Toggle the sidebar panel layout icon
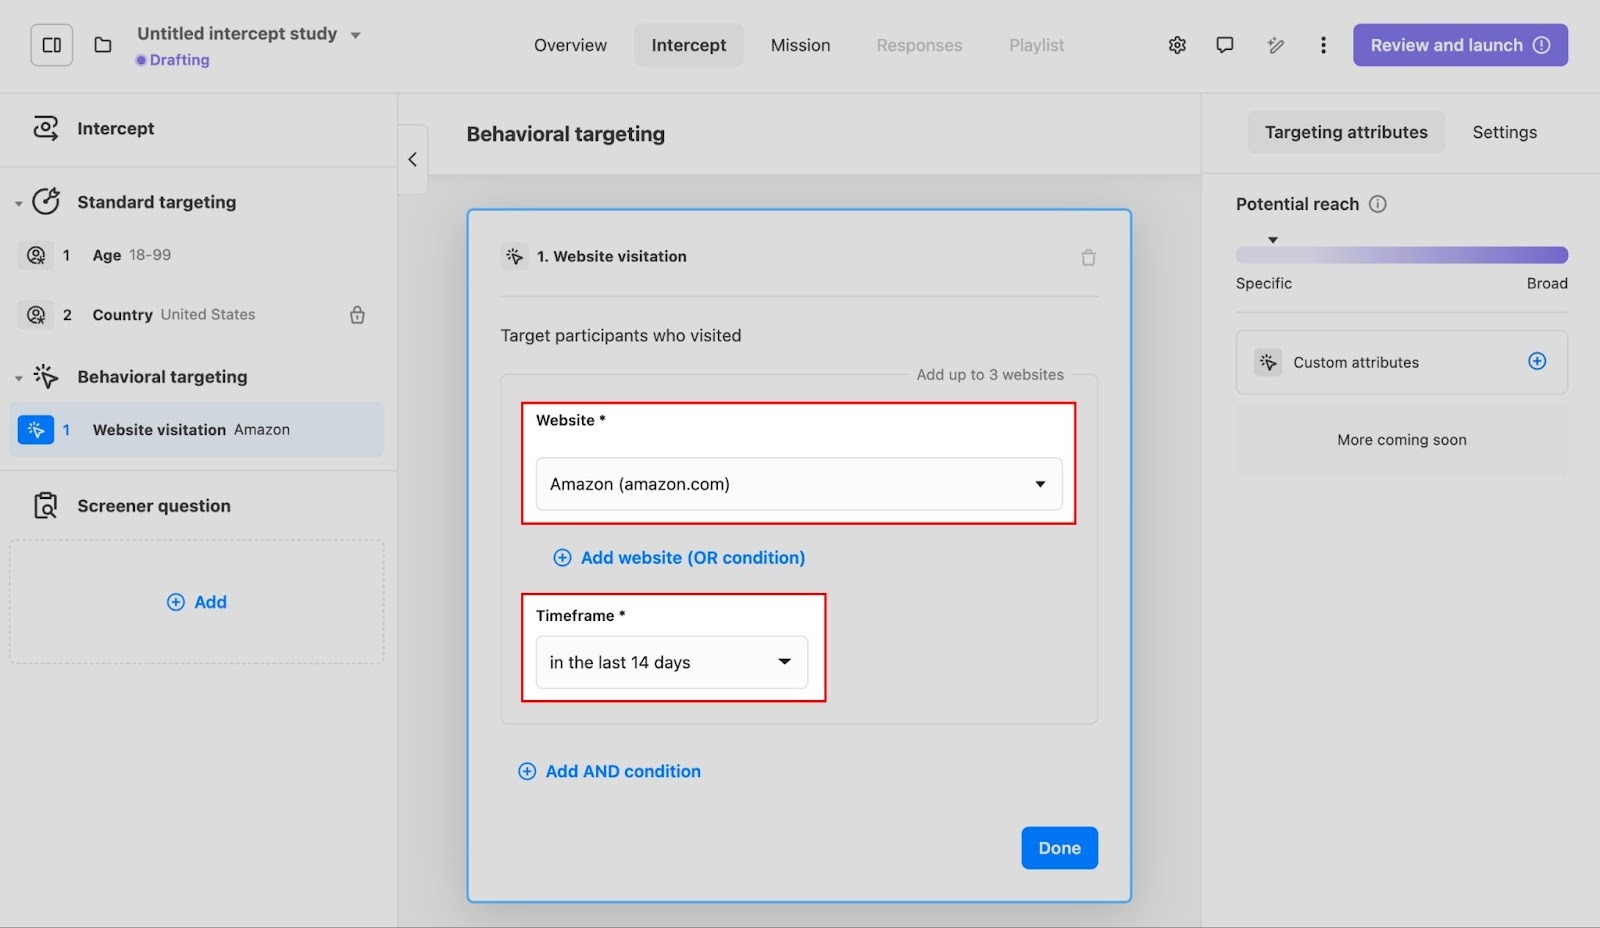The image size is (1600, 928). pos(52,45)
